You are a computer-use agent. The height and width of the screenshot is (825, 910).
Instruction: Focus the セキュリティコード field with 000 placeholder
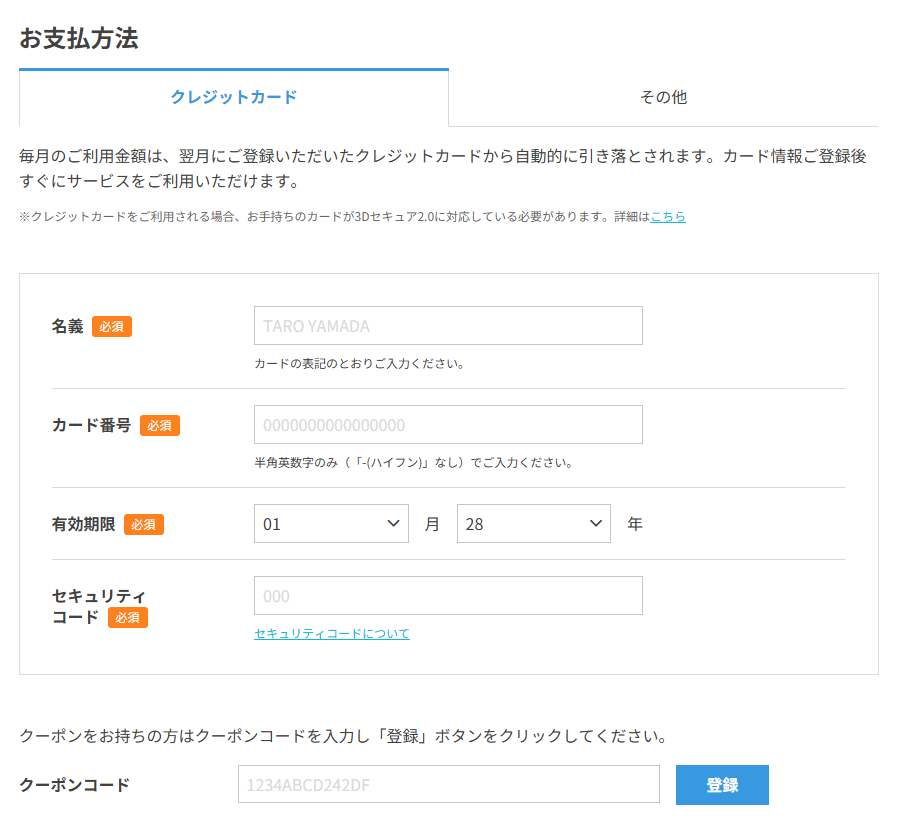point(448,595)
